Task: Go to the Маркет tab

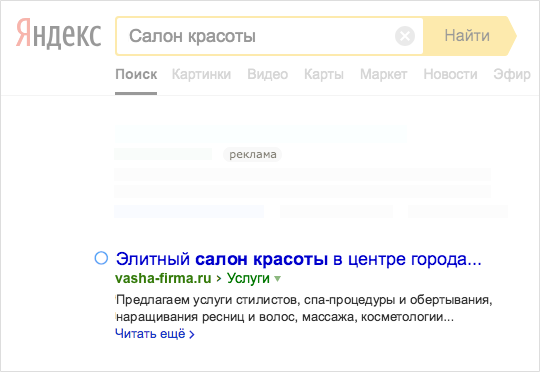Action: click(384, 74)
